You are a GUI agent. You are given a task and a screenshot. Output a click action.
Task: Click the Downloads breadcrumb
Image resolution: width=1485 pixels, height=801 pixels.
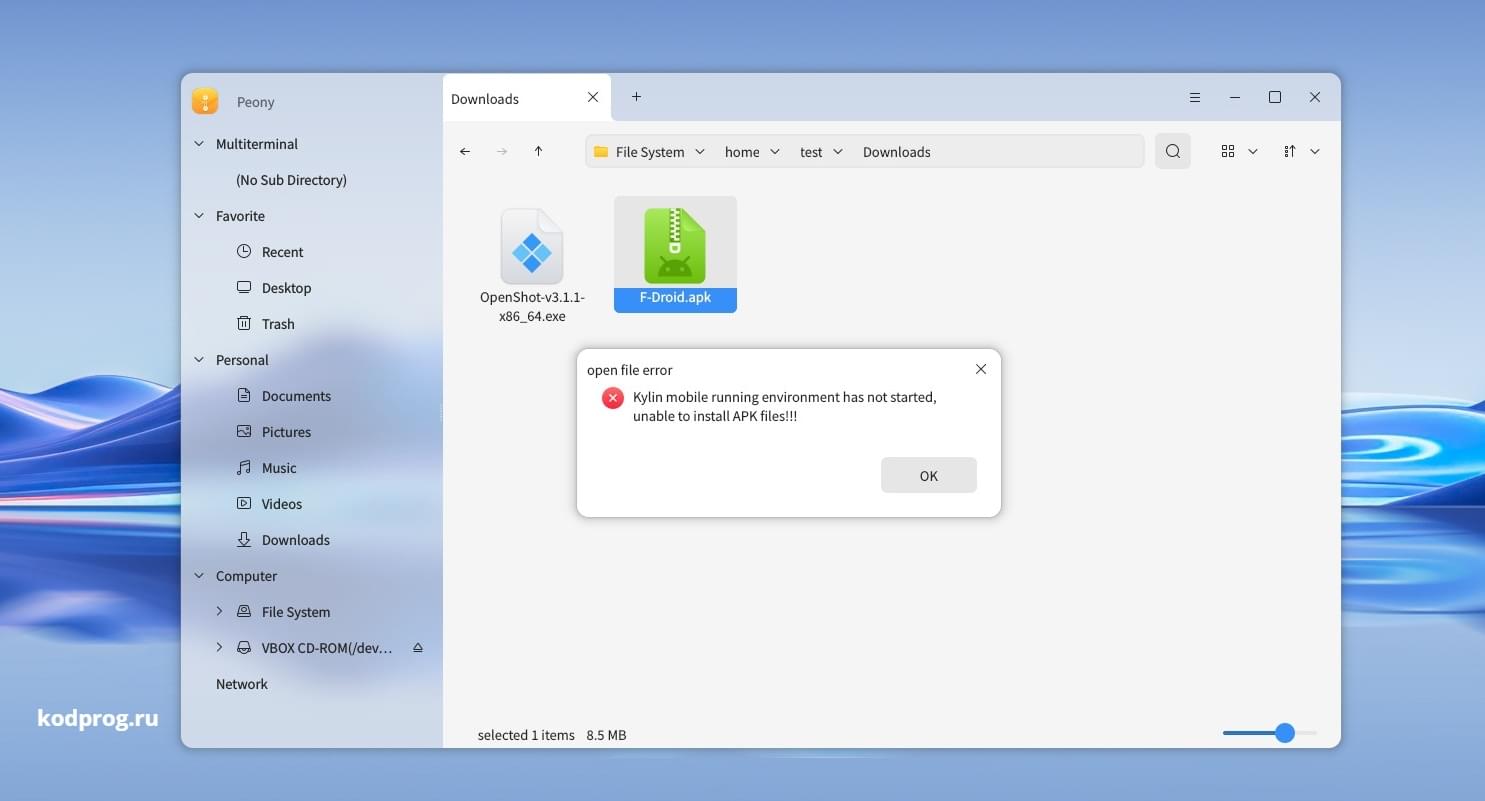point(897,152)
